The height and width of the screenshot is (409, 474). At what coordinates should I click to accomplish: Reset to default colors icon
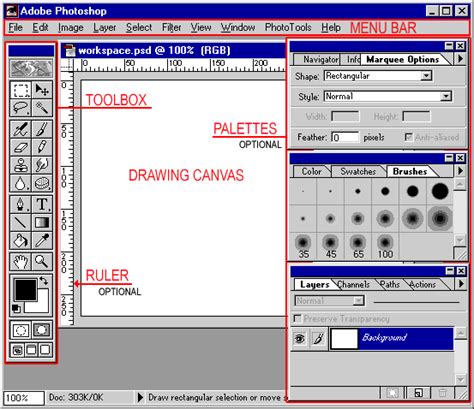click(16, 308)
